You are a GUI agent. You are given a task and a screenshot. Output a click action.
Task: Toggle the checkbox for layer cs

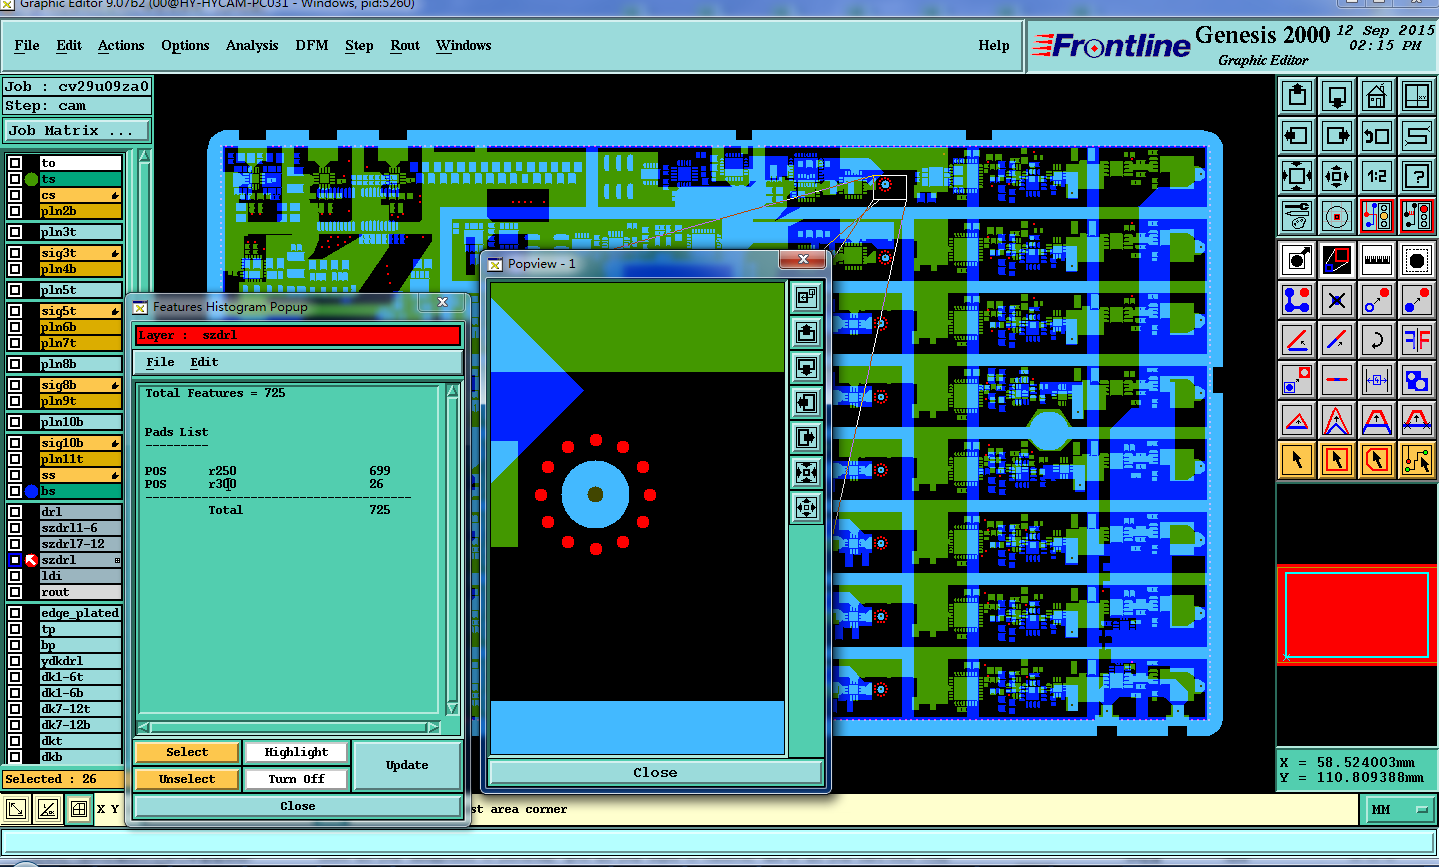(15, 195)
